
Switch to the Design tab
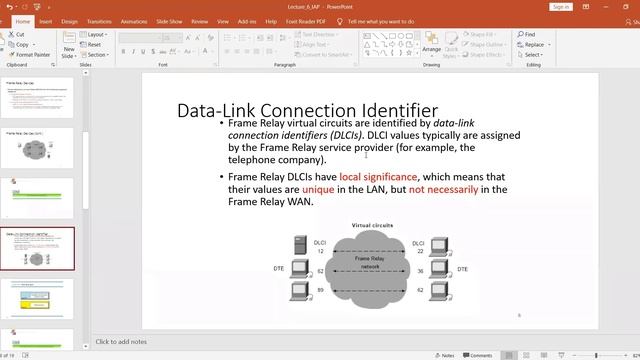[x=69, y=22]
